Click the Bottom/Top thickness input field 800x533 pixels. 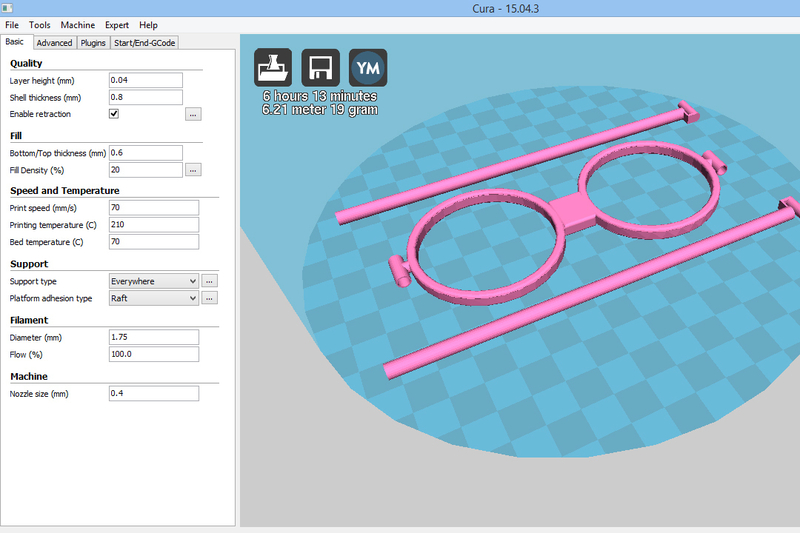(x=145, y=153)
